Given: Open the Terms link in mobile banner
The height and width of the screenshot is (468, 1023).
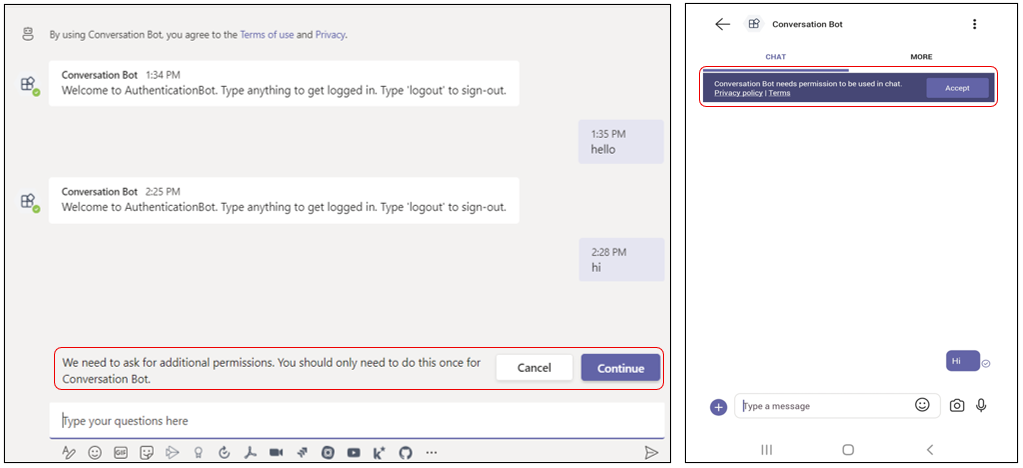Looking at the screenshot, I should coord(779,93).
